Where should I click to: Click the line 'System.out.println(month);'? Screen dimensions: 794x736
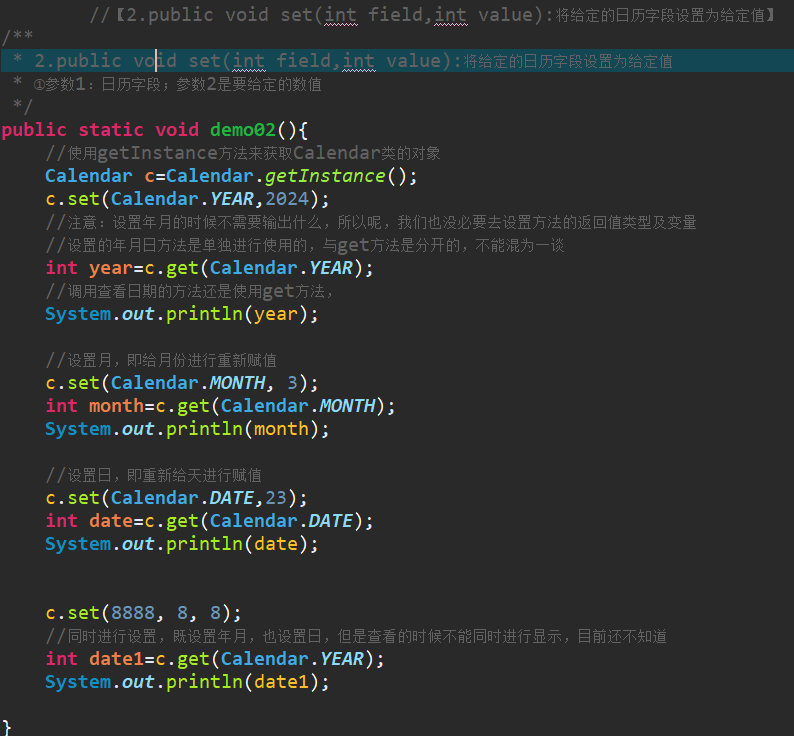tap(187, 429)
